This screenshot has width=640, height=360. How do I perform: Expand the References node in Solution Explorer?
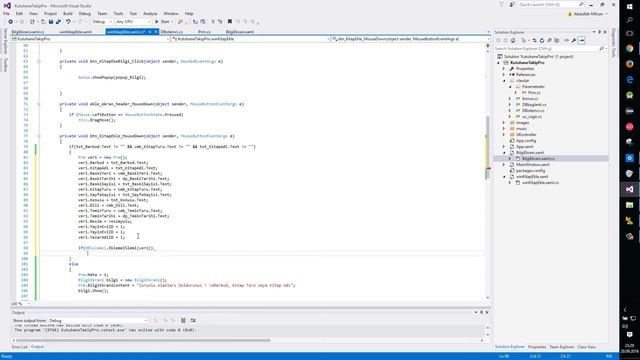(x=504, y=75)
